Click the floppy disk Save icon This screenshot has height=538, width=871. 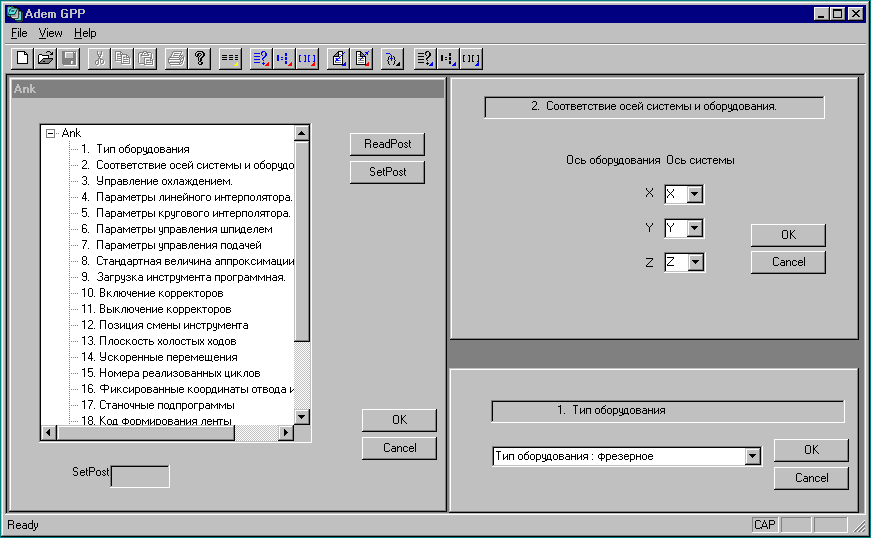pyautogui.click(x=69, y=58)
